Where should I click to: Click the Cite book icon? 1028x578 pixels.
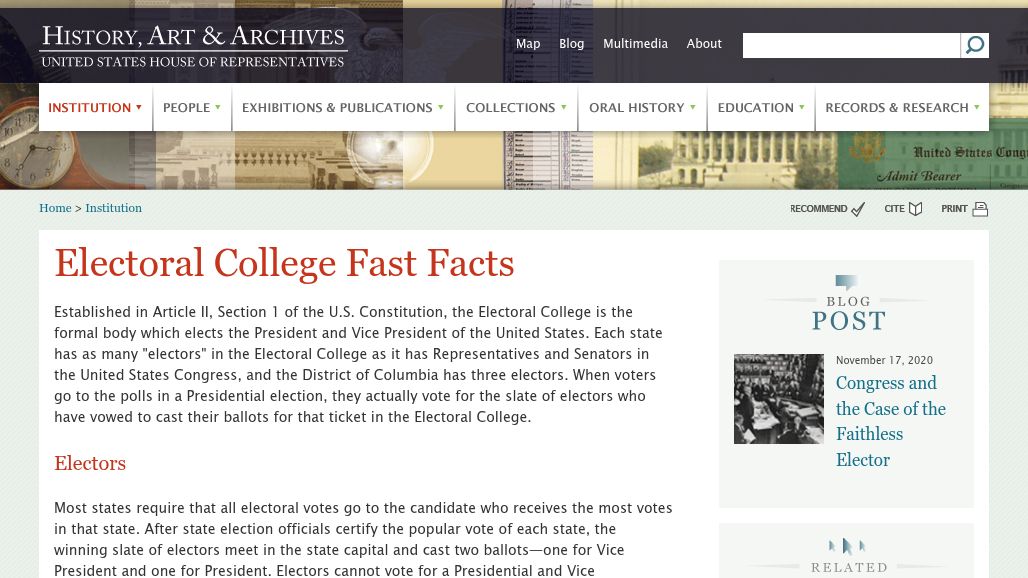916,209
